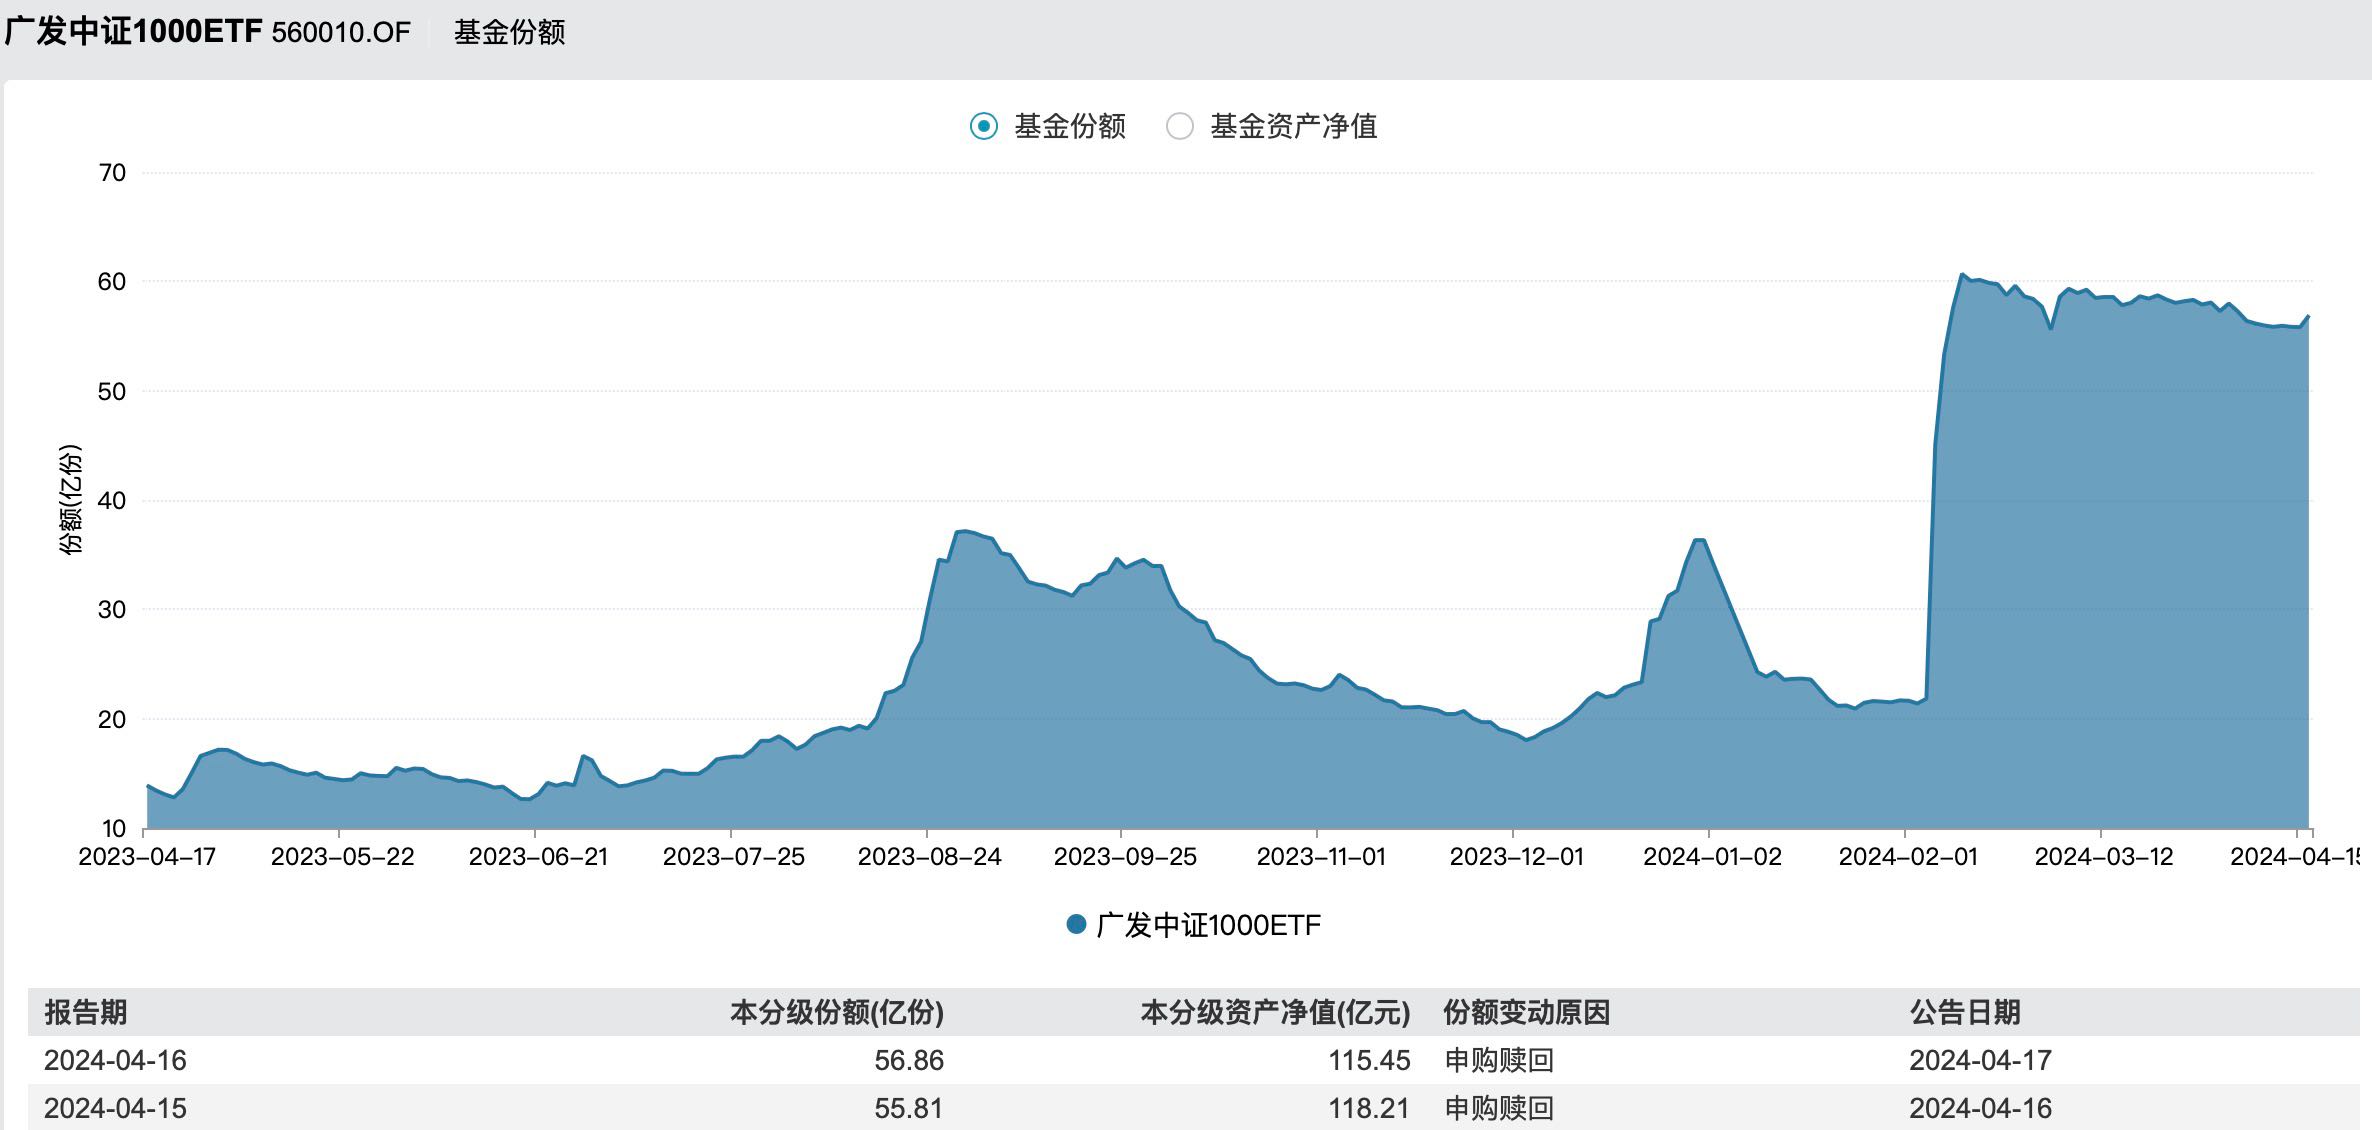2372x1130 pixels.
Task: Click x-axis date label 2023-09-25
Action: 1125,857
